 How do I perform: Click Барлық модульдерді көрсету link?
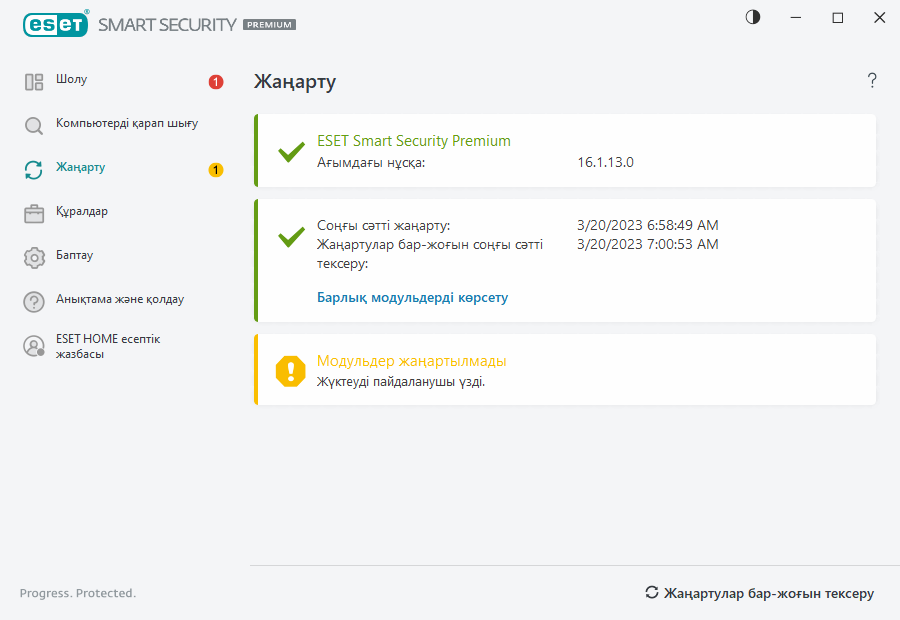(412, 298)
